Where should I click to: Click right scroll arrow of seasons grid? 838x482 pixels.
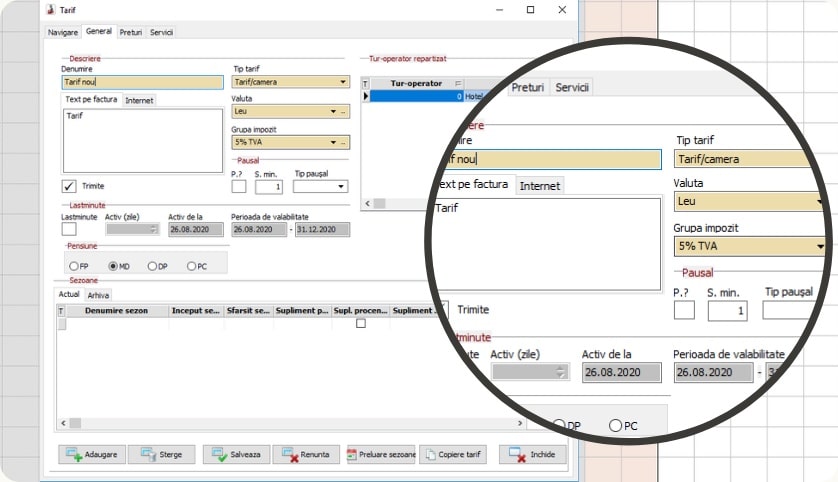coord(520,423)
